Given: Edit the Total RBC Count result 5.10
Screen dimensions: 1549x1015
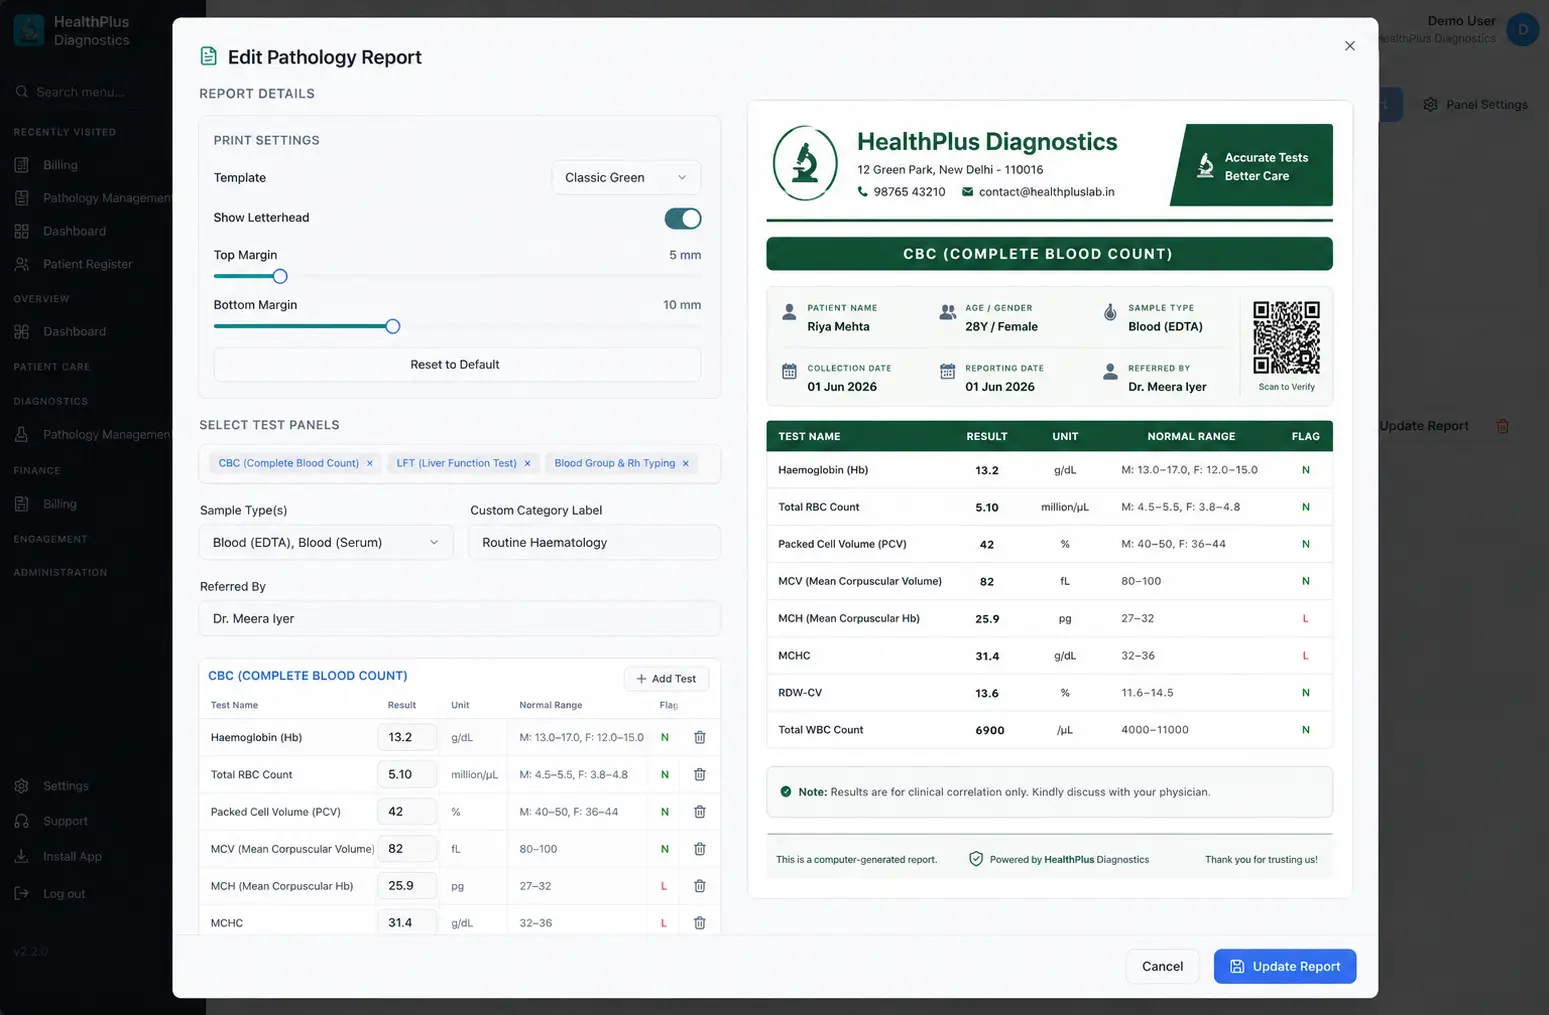Looking at the screenshot, I should click(407, 774).
